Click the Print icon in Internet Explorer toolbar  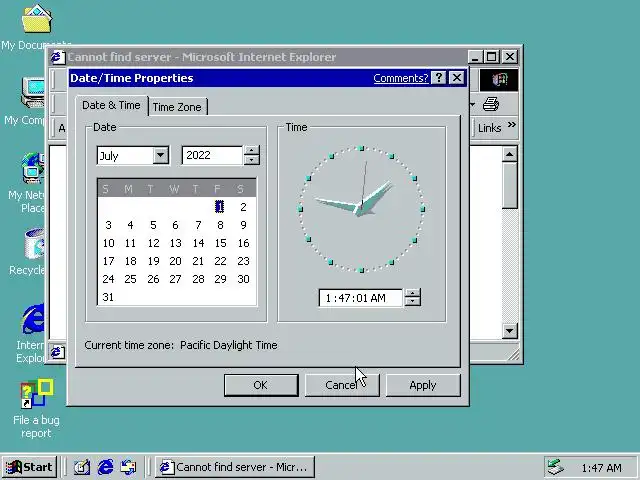pyautogui.click(x=491, y=104)
